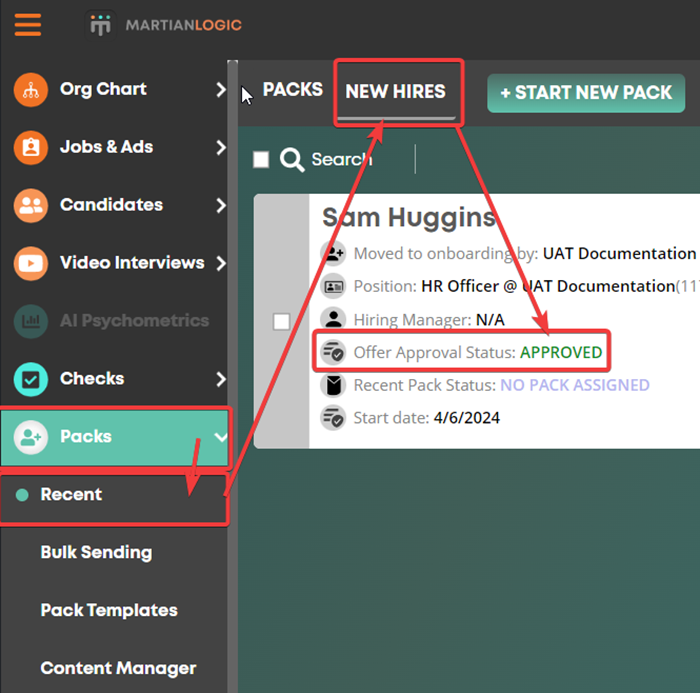The image size is (700, 693).
Task: Click the AI Psychometrics chart icon
Action: click(x=31, y=321)
